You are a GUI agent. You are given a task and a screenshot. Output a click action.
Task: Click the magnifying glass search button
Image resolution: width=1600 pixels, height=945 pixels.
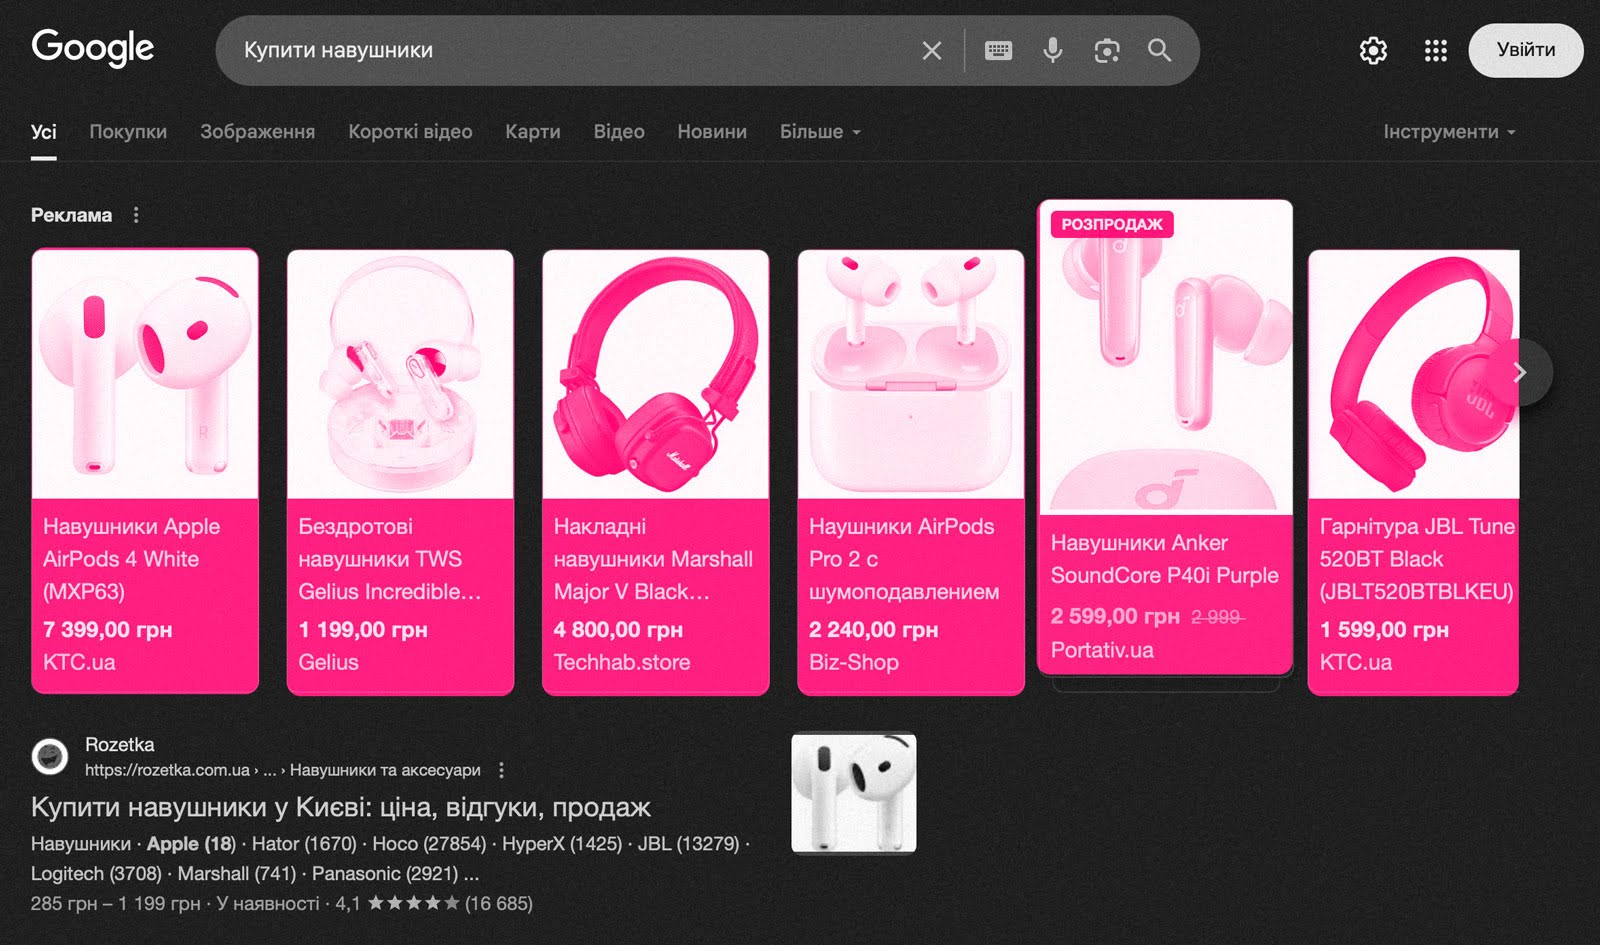pyautogui.click(x=1159, y=50)
